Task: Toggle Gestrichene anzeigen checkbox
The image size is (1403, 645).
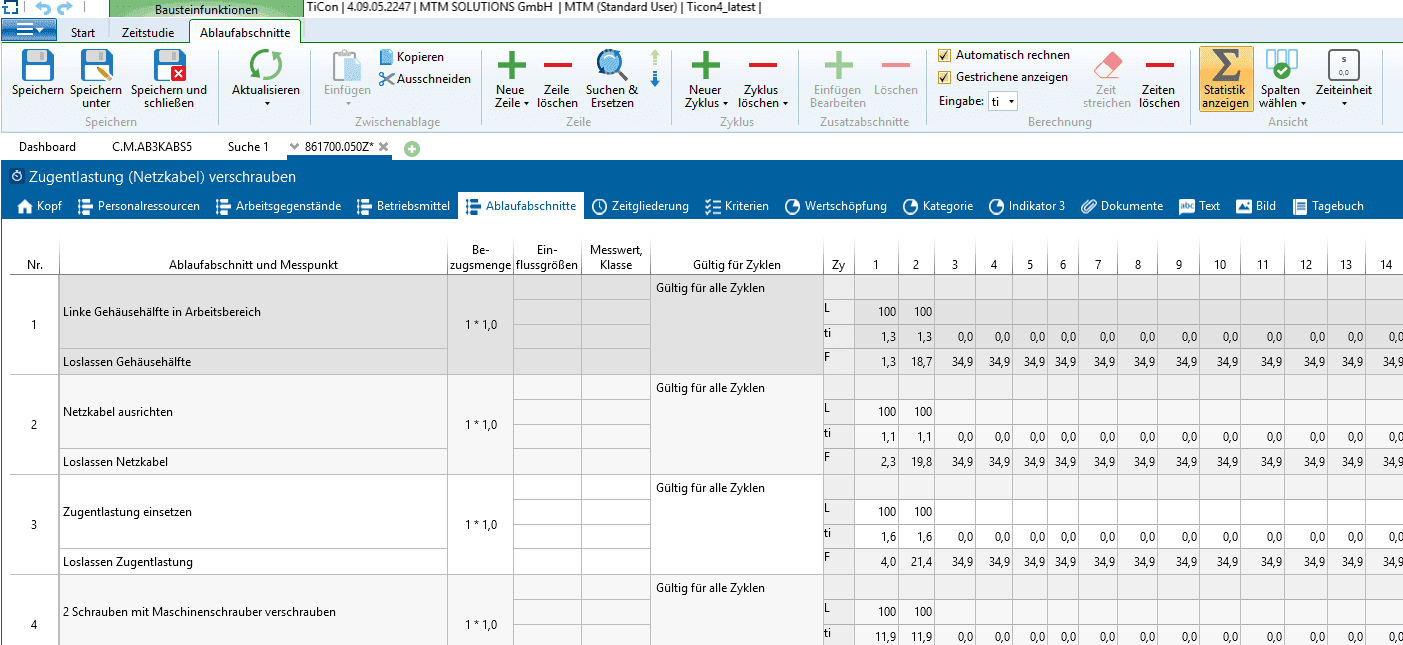Action: (x=945, y=77)
